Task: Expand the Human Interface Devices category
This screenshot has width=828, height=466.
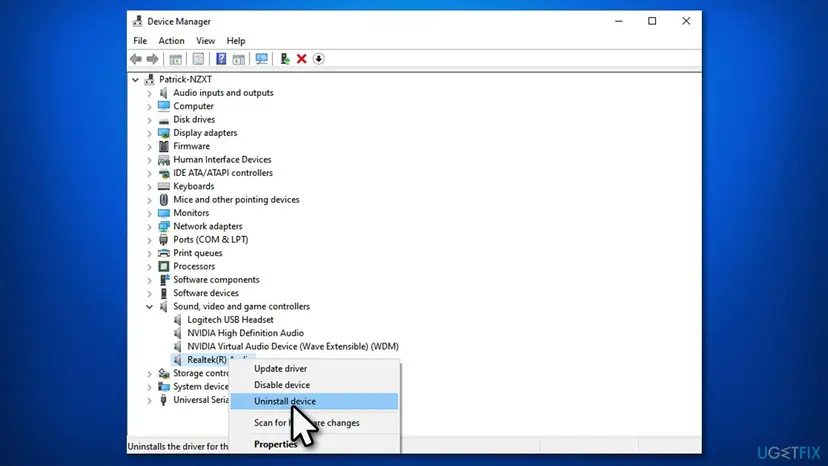Action: [149, 160]
